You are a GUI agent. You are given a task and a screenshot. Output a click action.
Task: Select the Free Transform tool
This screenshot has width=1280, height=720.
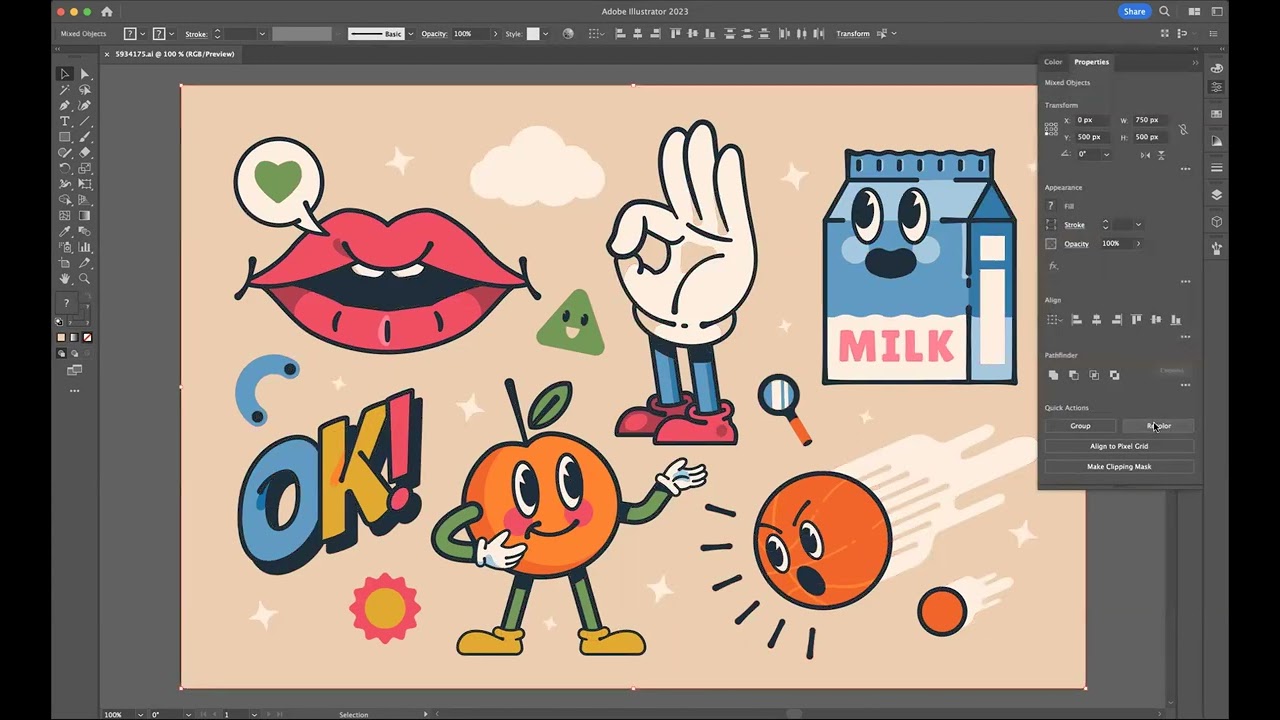click(x=85, y=184)
